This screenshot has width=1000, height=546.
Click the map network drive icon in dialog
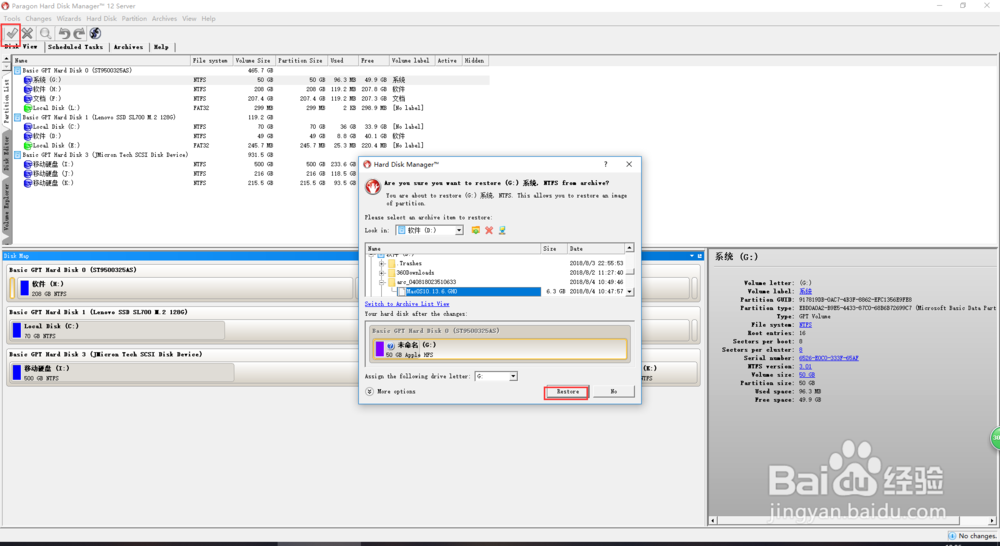click(x=503, y=230)
